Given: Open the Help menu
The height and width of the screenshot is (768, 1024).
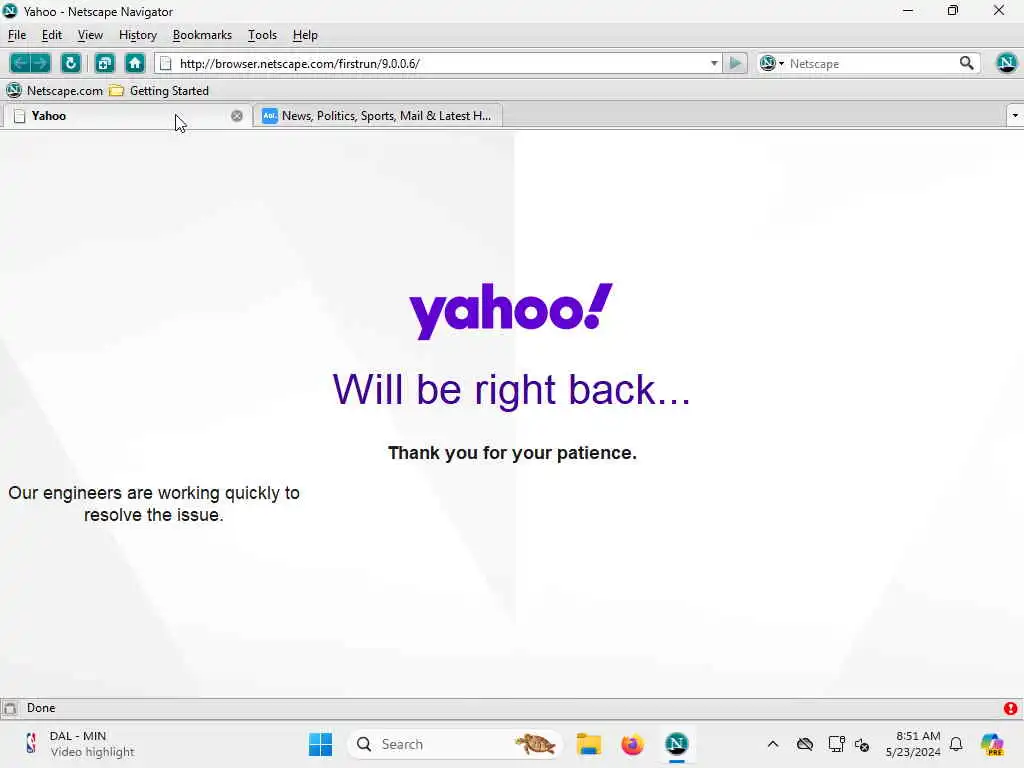Looking at the screenshot, I should click(x=305, y=35).
